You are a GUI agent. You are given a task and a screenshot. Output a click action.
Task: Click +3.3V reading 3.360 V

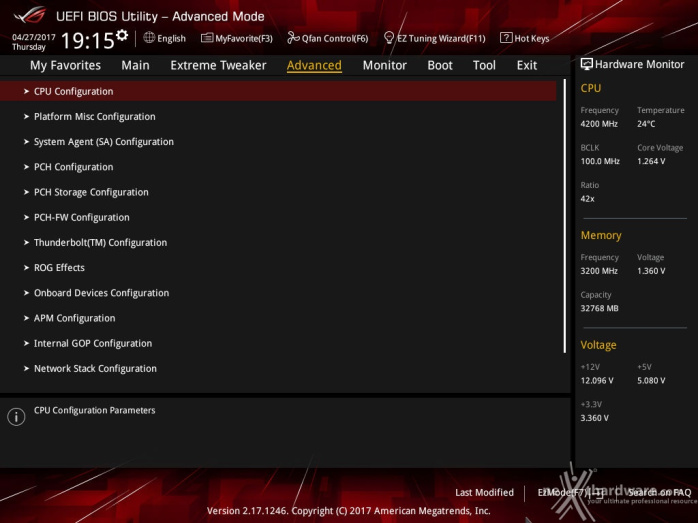pos(595,418)
